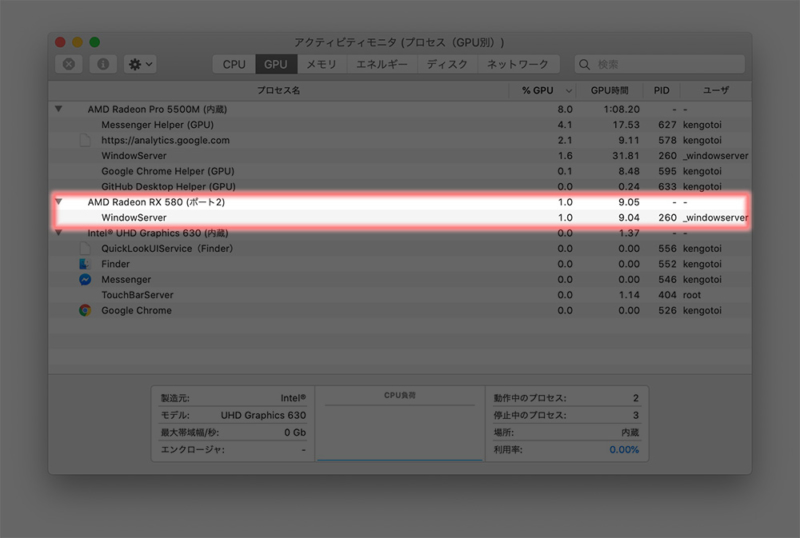Select WindowServer row with GPU time 31.81
800x538 pixels.
[399, 156]
